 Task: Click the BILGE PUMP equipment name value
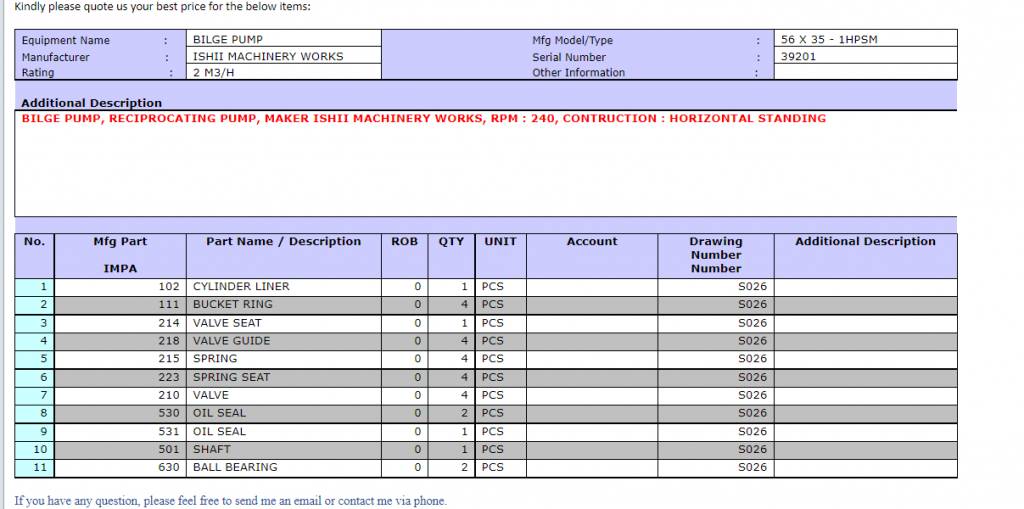point(228,39)
